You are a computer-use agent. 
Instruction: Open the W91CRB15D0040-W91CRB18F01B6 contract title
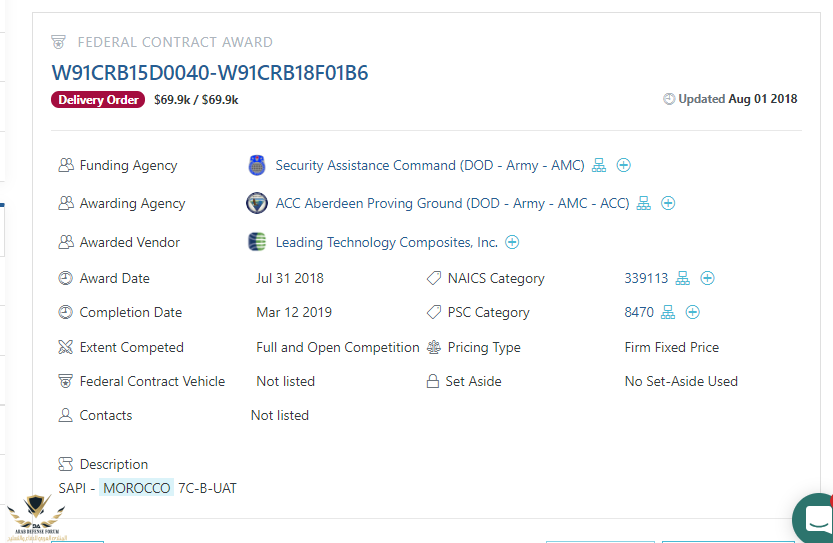[x=209, y=73]
